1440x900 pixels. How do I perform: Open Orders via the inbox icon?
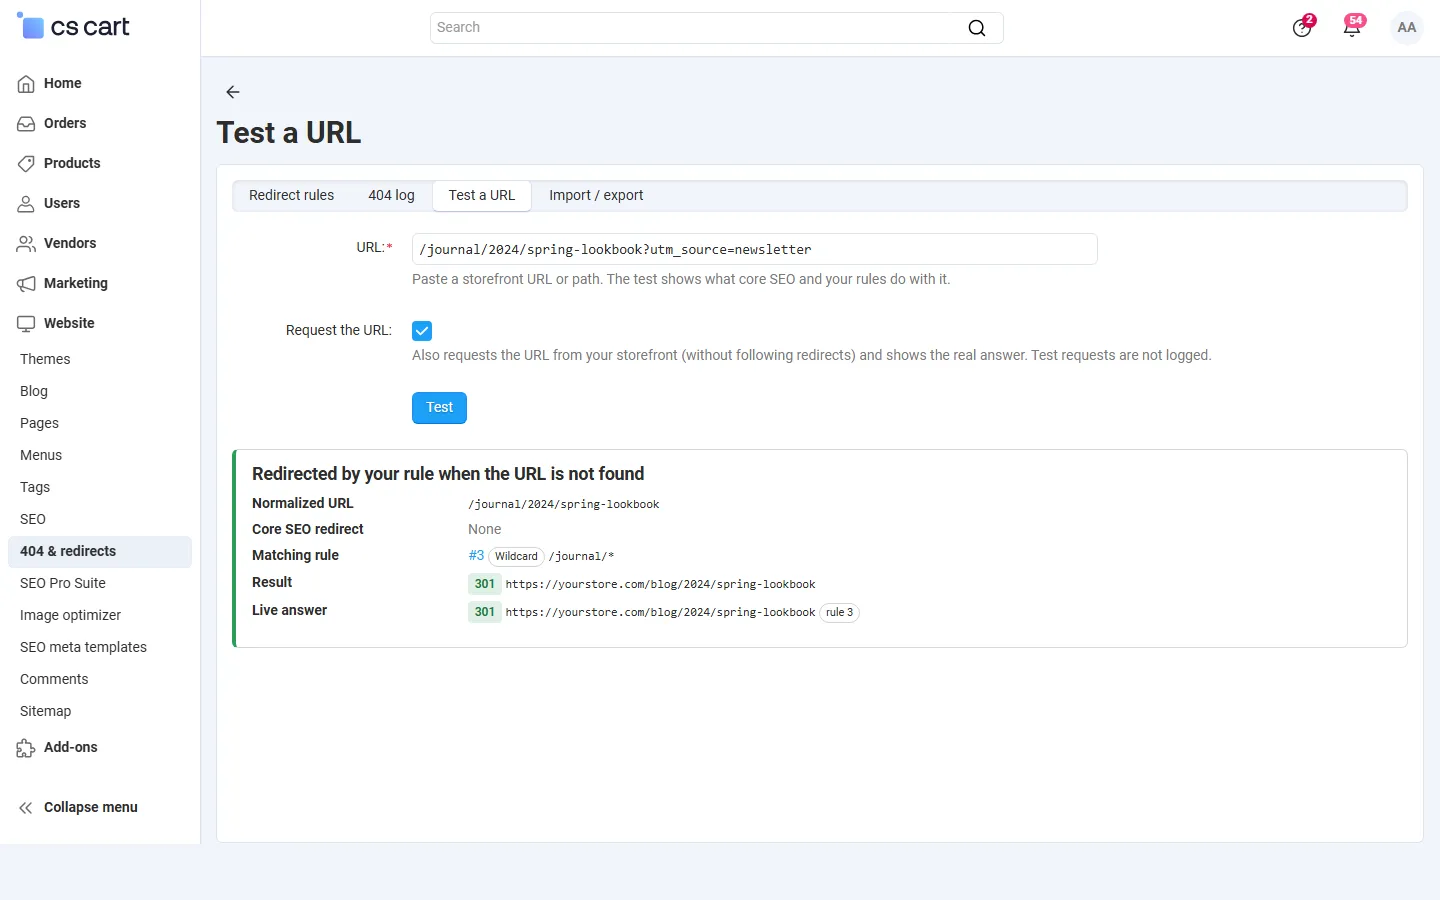[x=26, y=124]
